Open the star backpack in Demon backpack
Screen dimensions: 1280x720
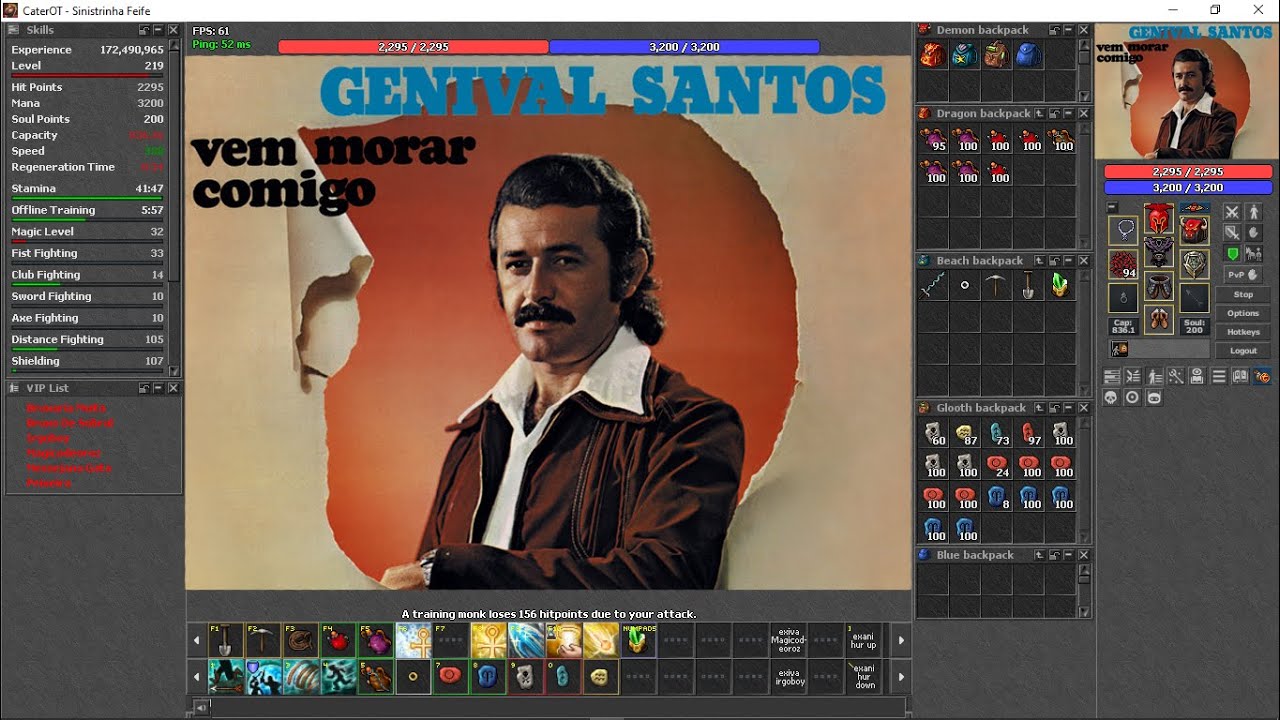click(x=965, y=55)
